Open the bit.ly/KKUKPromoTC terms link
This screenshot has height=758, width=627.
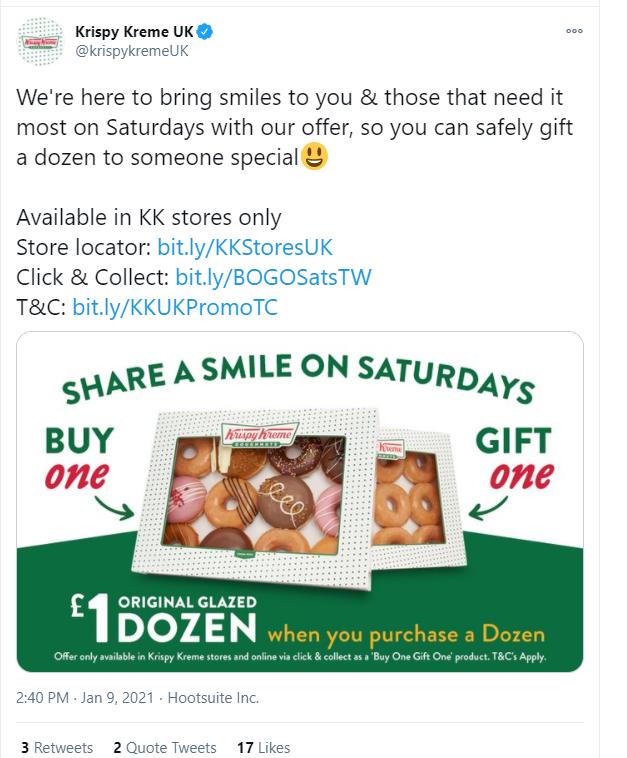(x=175, y=307)
